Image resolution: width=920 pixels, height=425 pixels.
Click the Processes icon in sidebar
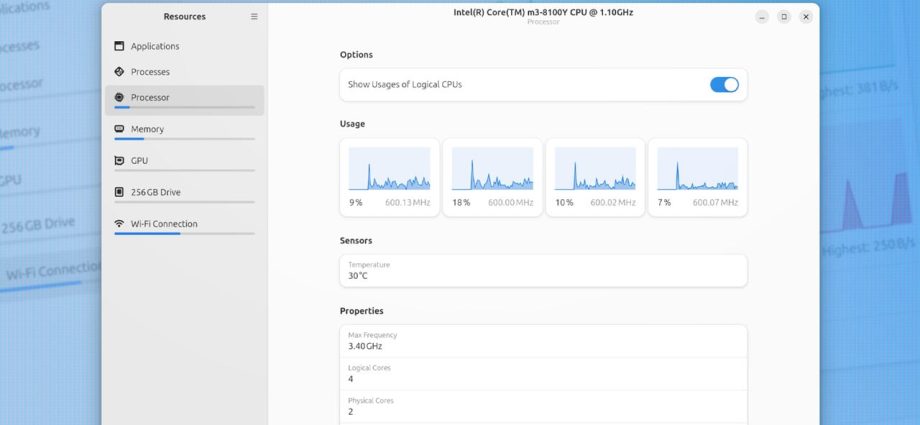pos(119,72)
